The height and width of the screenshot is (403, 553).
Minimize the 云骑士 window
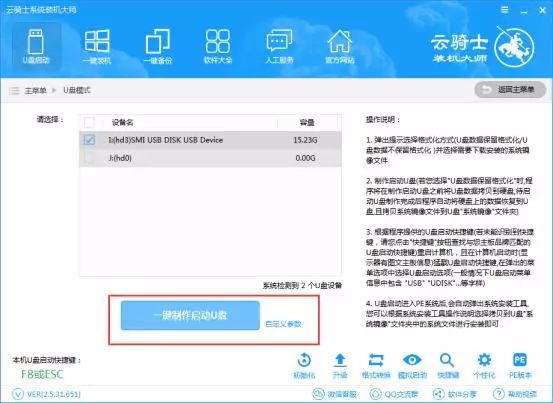pos(524,11)
